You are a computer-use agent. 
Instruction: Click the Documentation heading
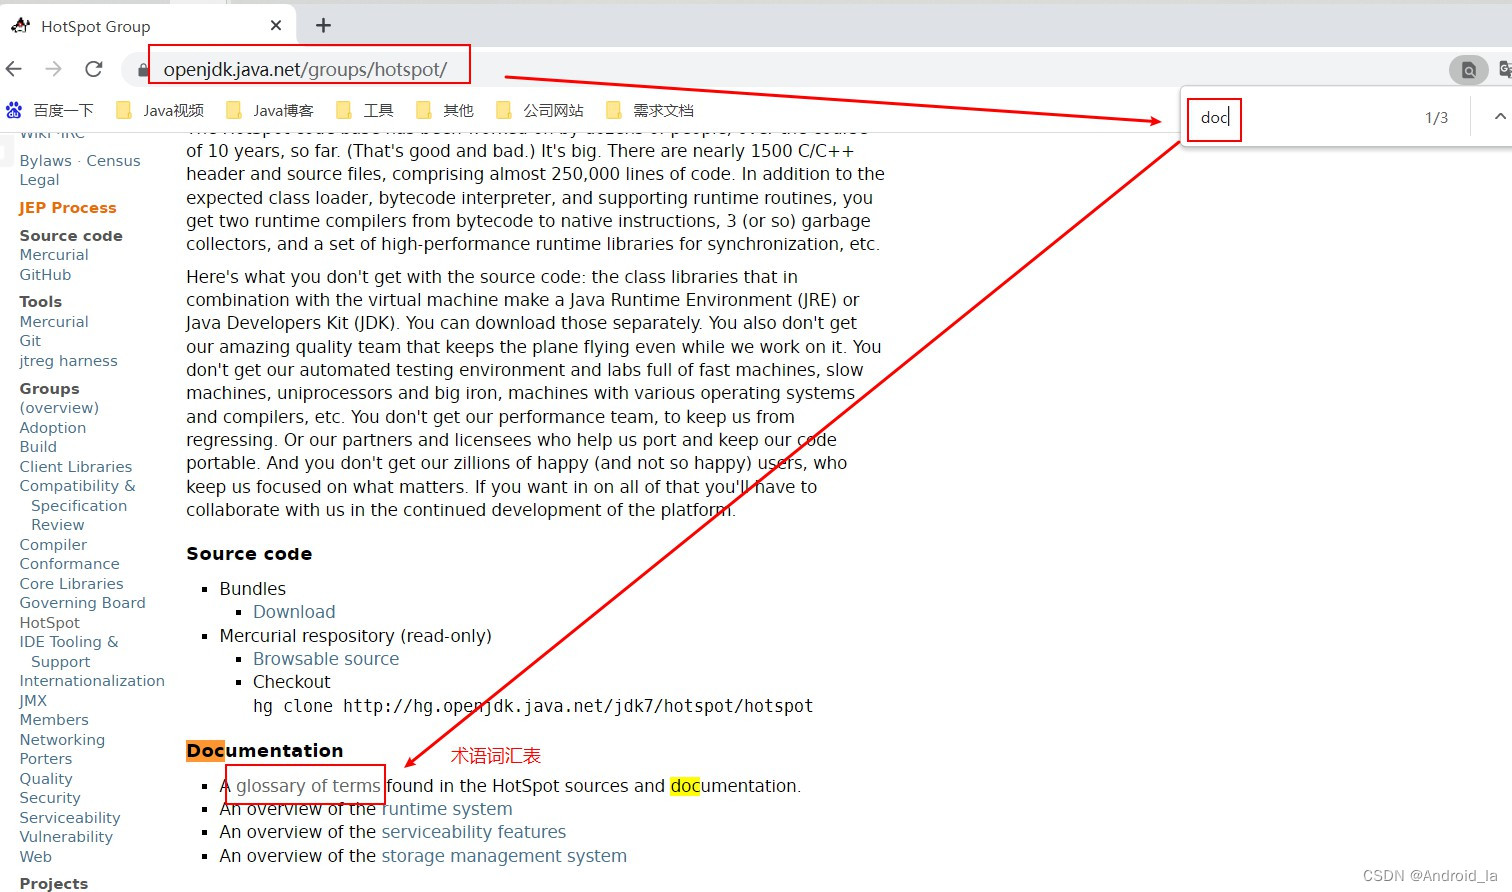coord(265,751)
